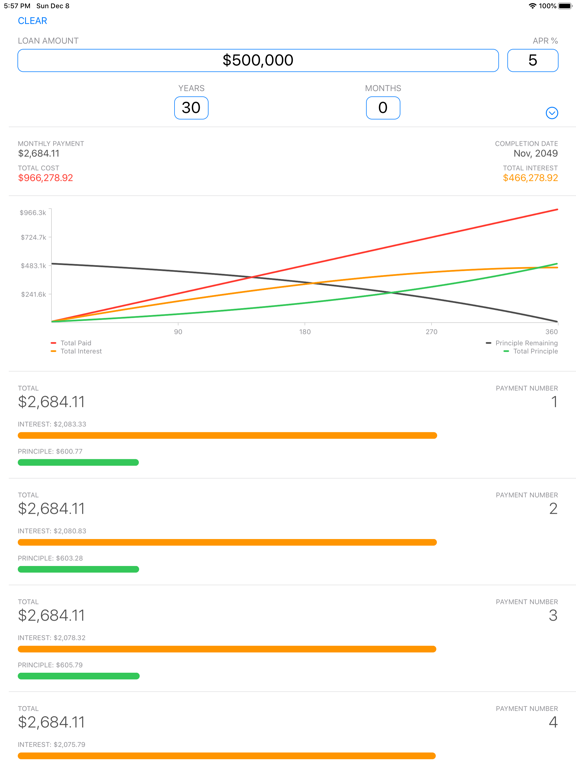Select the $241.6k axis label
This screenshot has width=576, height=768.
(x=33, y=294)
